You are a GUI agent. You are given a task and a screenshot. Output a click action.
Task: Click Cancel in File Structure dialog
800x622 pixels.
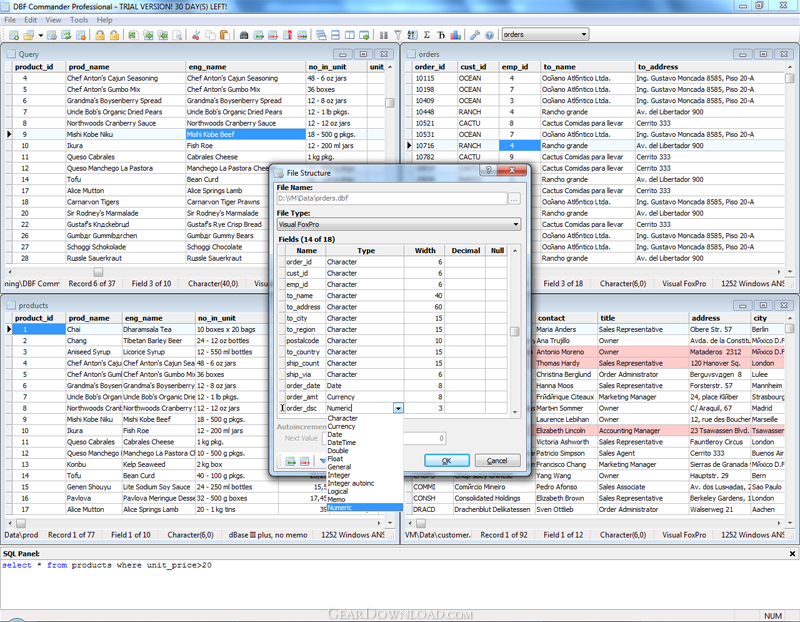tap(497, 460)
